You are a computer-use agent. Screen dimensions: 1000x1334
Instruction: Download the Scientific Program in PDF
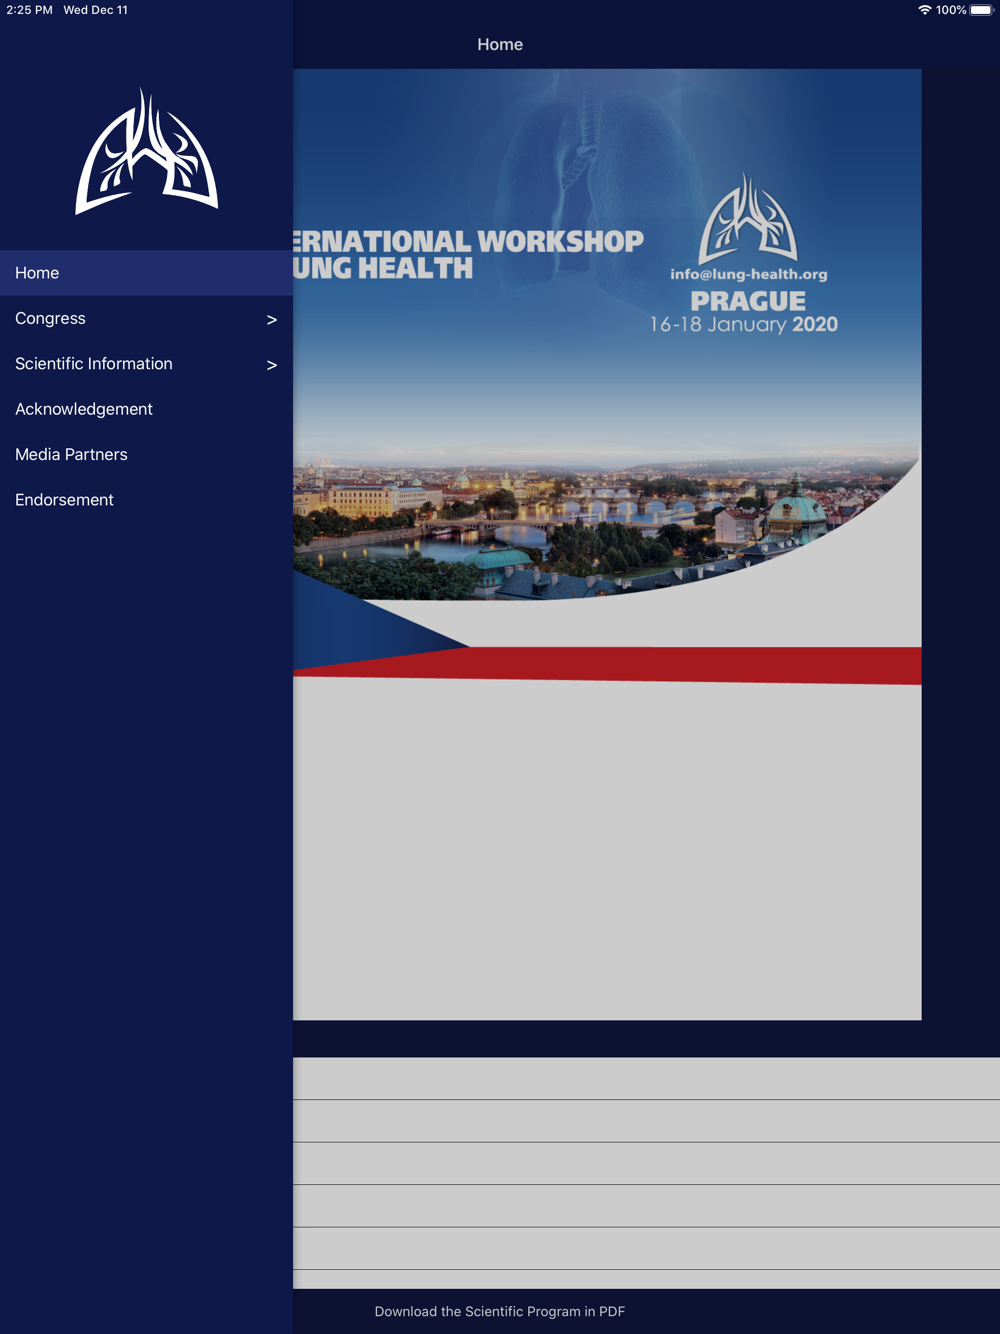click(500, 1311)
